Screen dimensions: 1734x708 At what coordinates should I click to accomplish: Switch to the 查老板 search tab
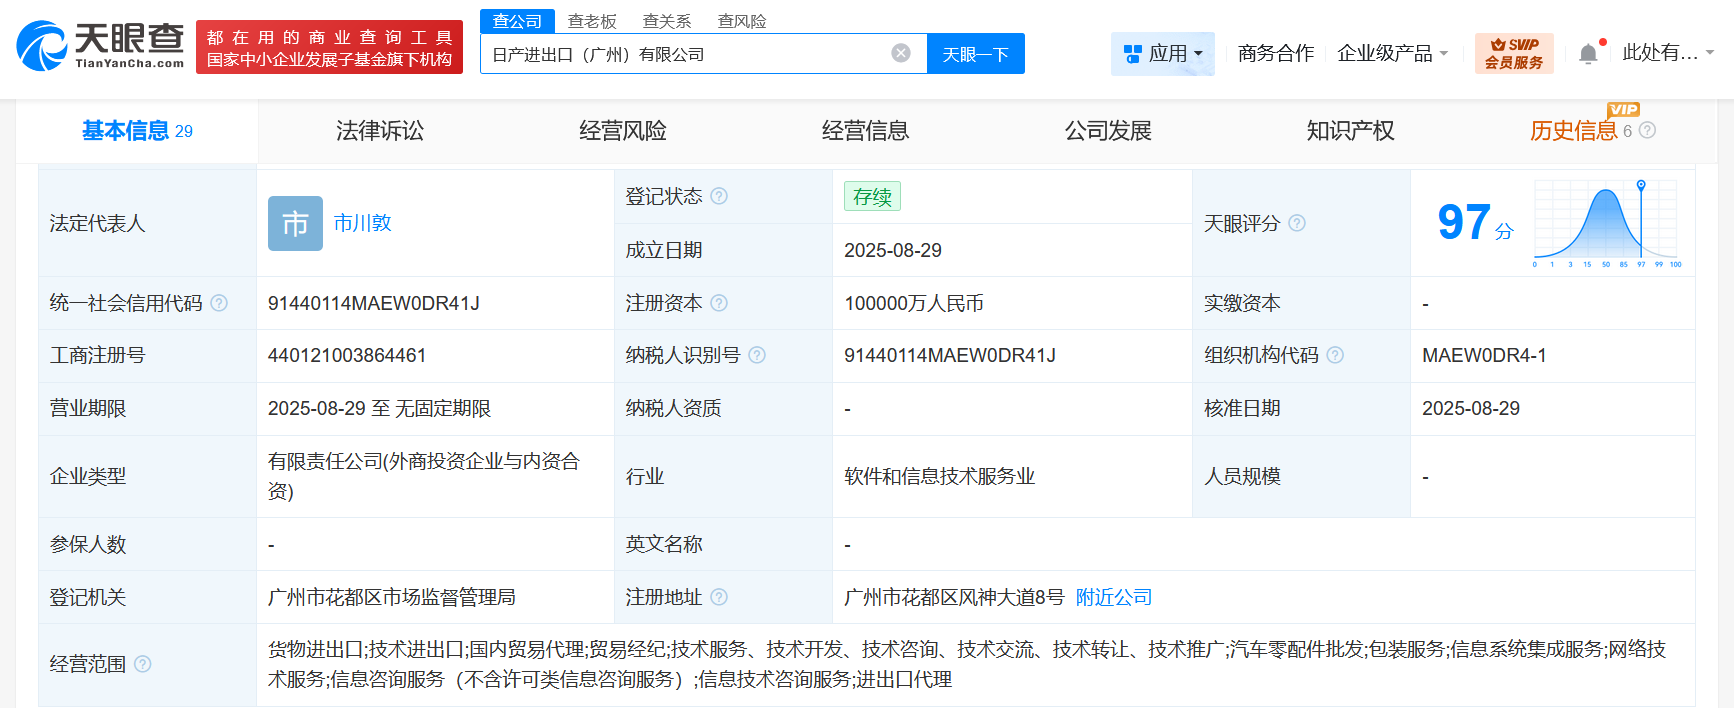point(592,21)
